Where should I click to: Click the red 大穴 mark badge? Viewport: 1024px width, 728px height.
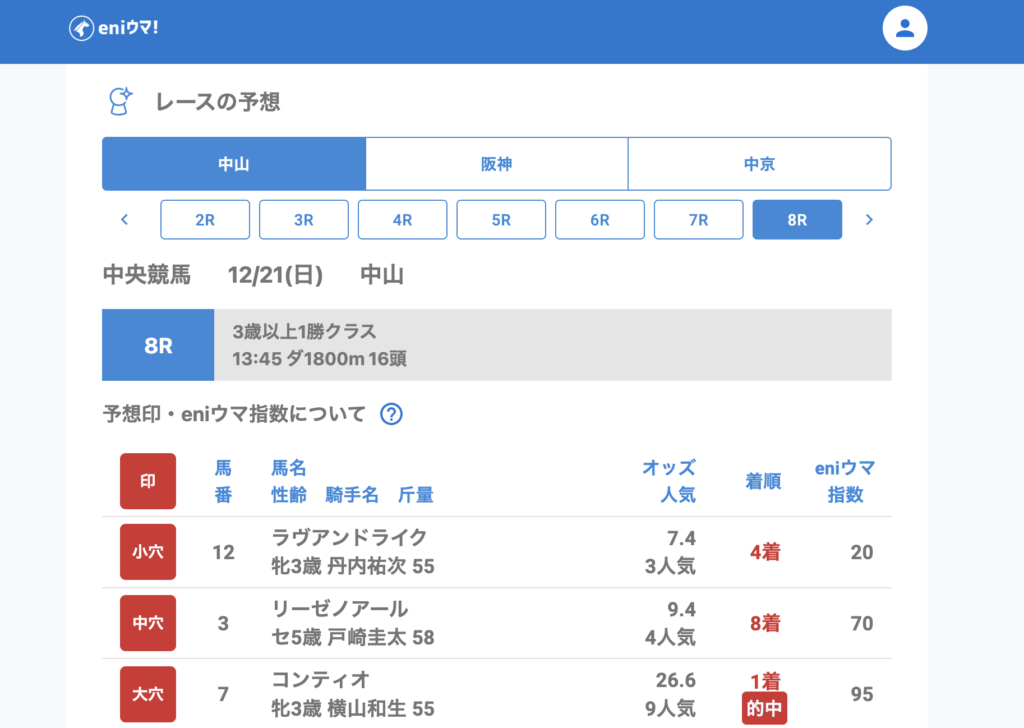coord(148,694)
